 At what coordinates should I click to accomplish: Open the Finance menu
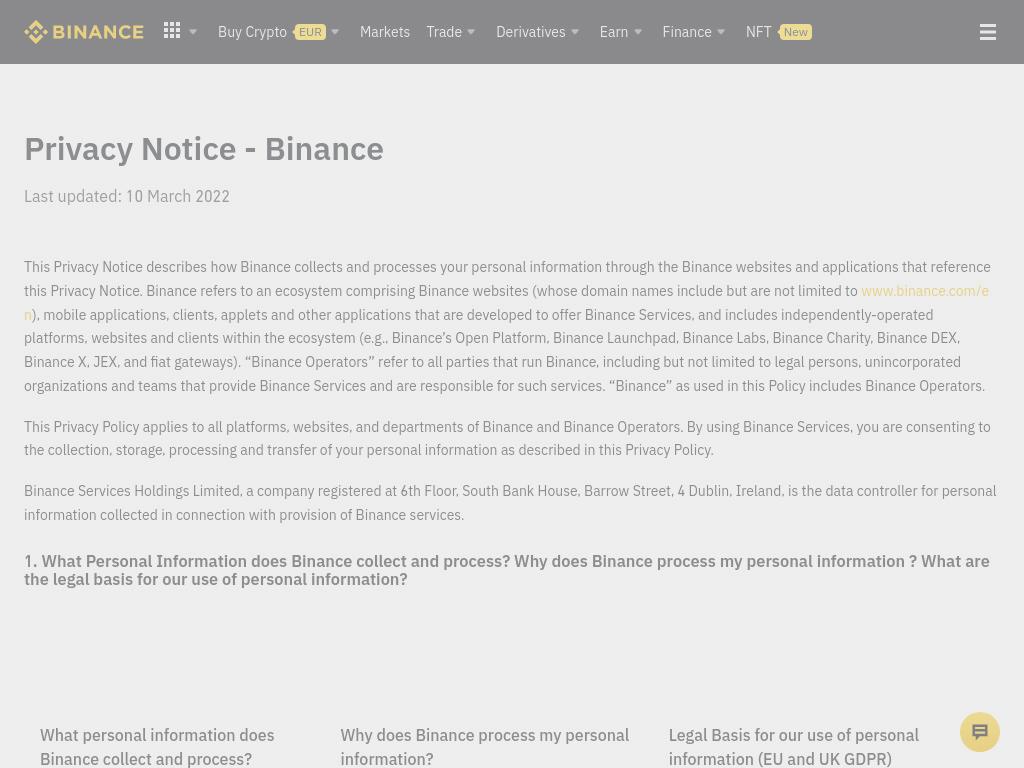pyautogui.click(x=687, y=32)
